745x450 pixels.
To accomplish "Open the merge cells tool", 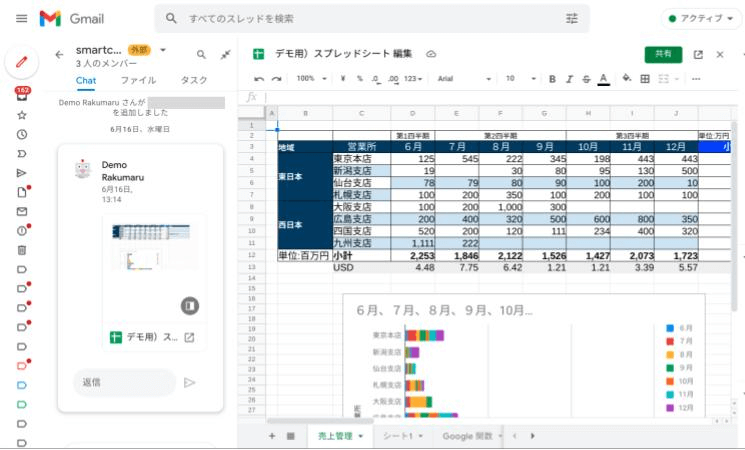I will (x=664, y=79).
